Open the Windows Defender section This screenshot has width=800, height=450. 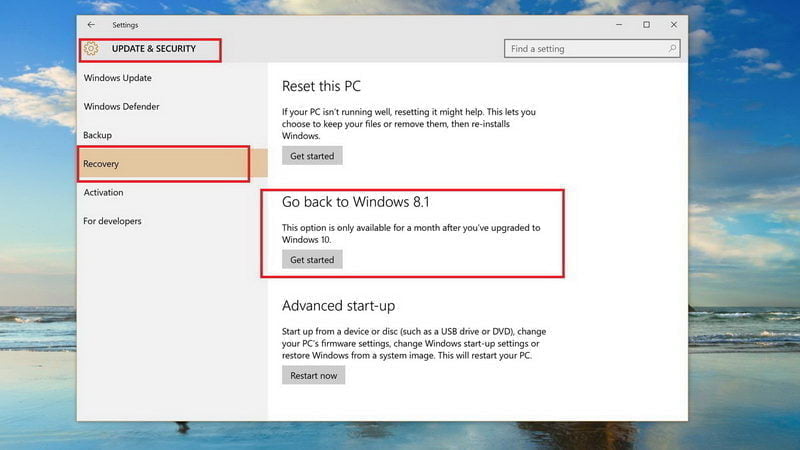[121, 107]
